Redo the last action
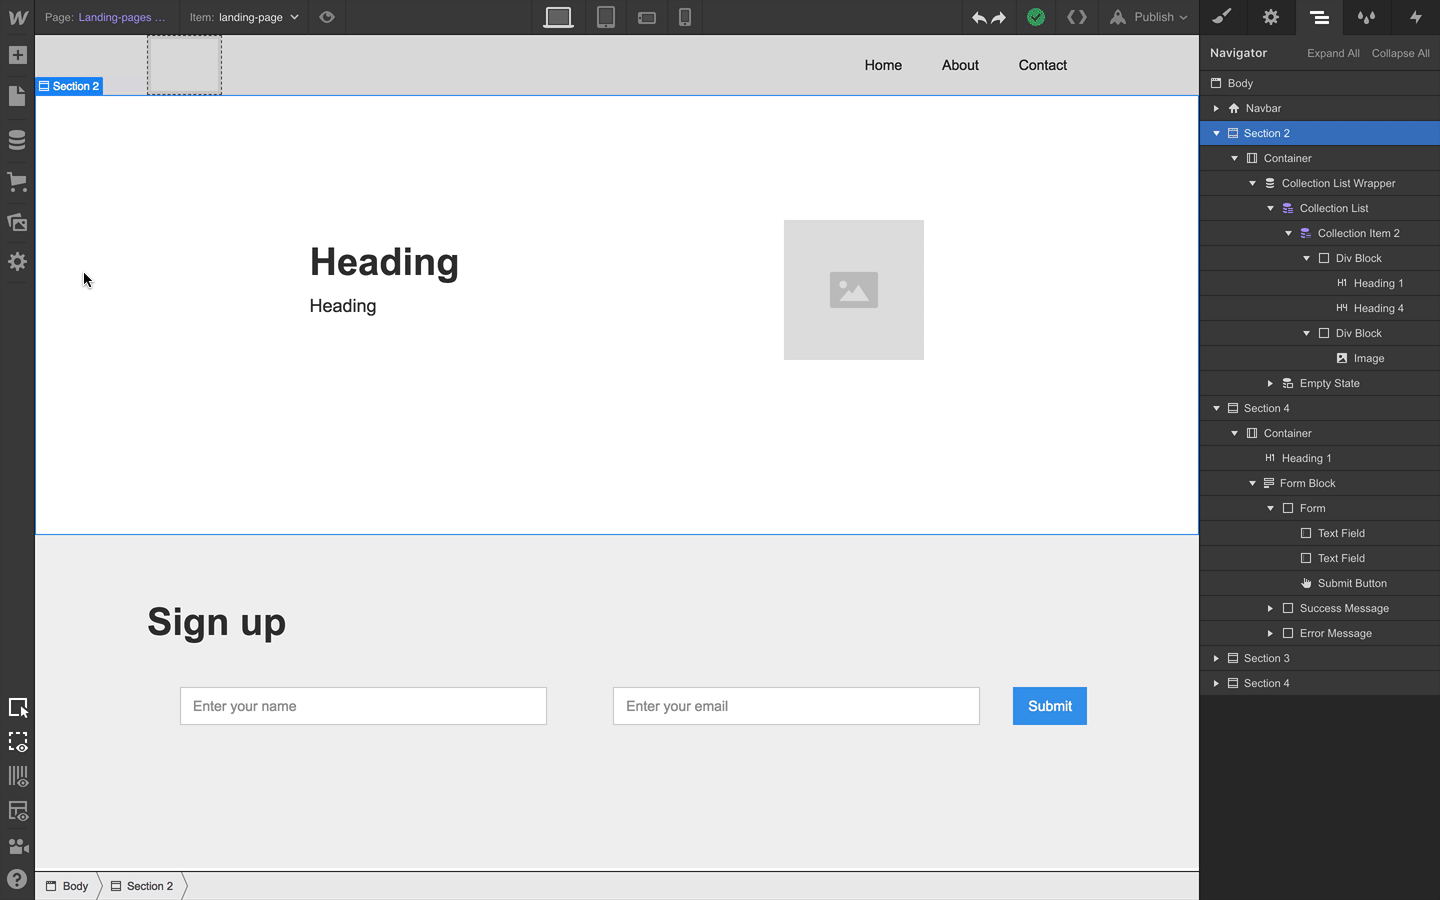Viewport: 1440px width, 900px height. tap(998, 17)
